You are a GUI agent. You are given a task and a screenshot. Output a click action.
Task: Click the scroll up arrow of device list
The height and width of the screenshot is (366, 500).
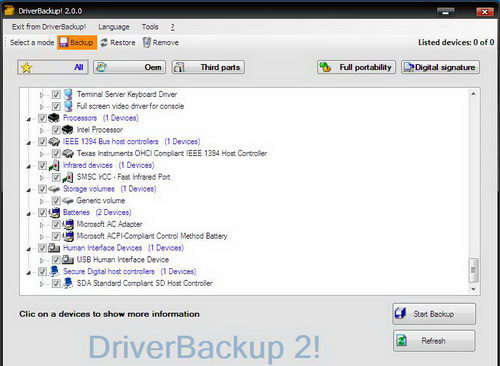473,94
